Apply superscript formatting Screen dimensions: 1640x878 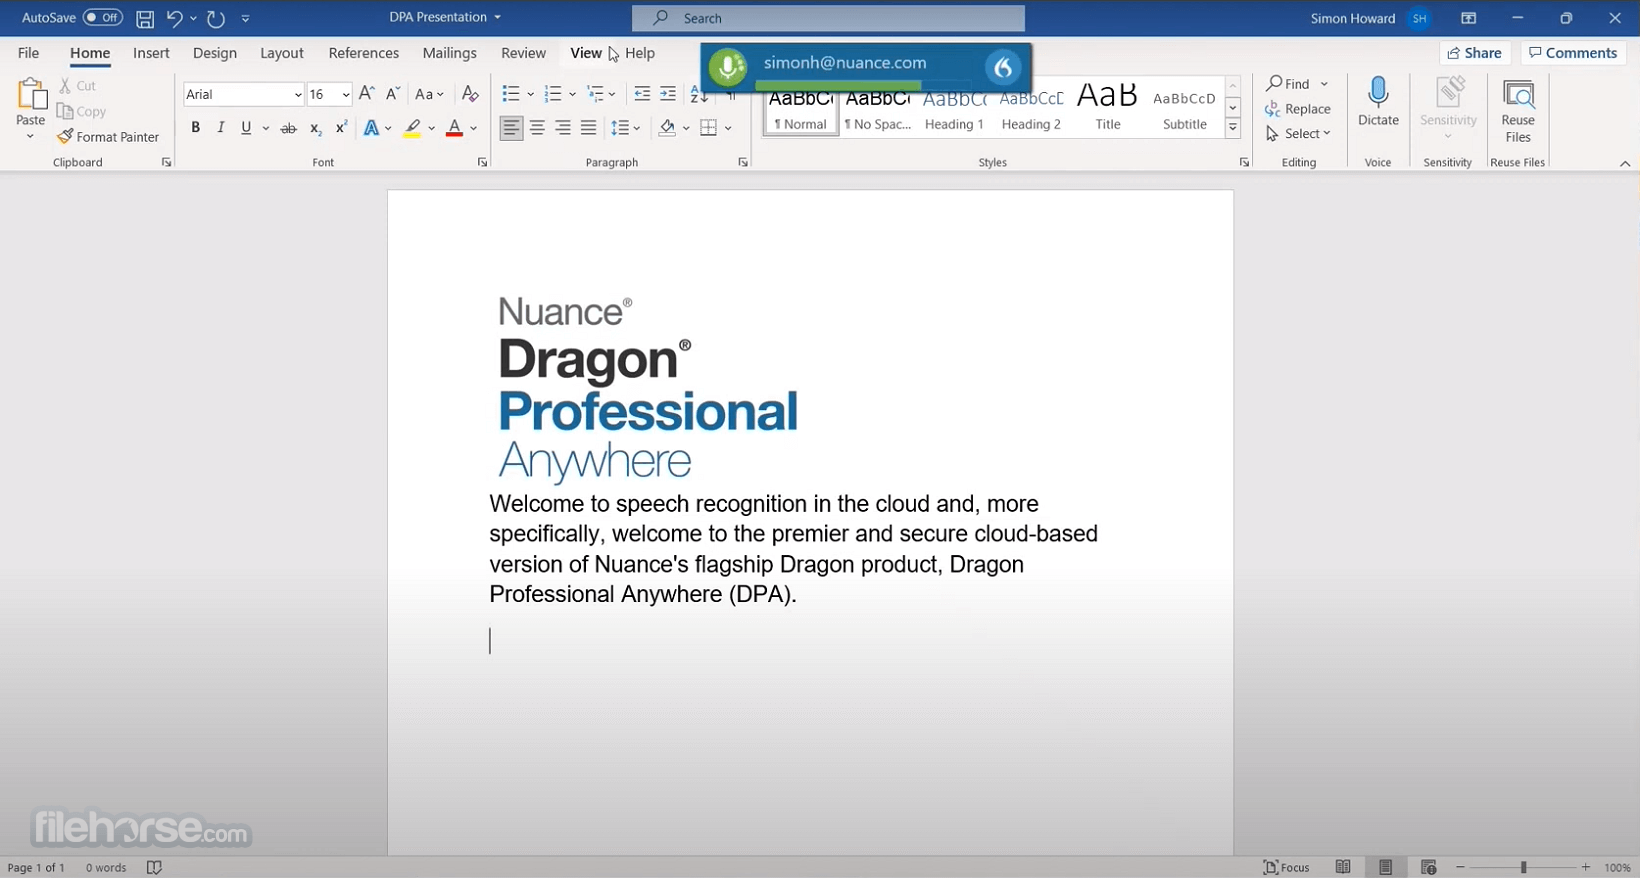[341, 128]
